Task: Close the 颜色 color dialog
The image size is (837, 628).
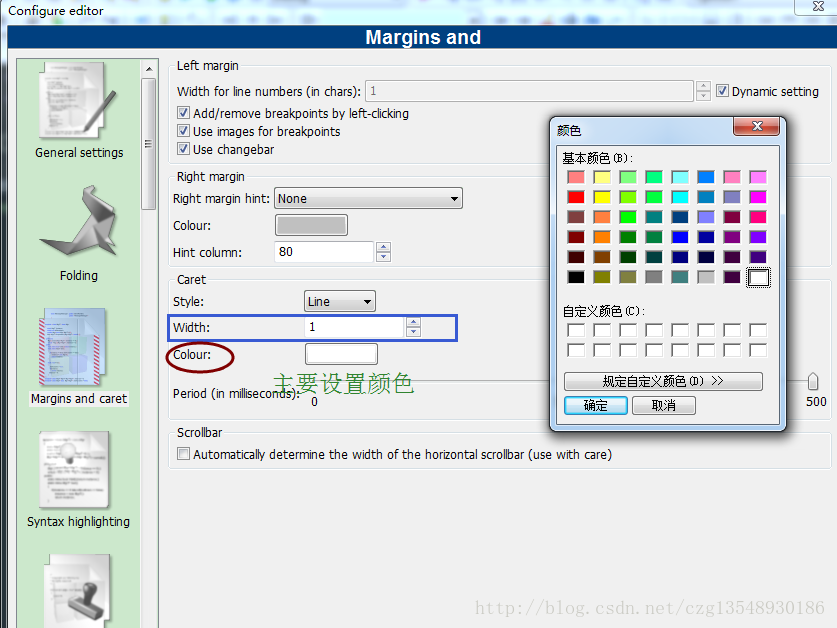Action: (756, 126)
